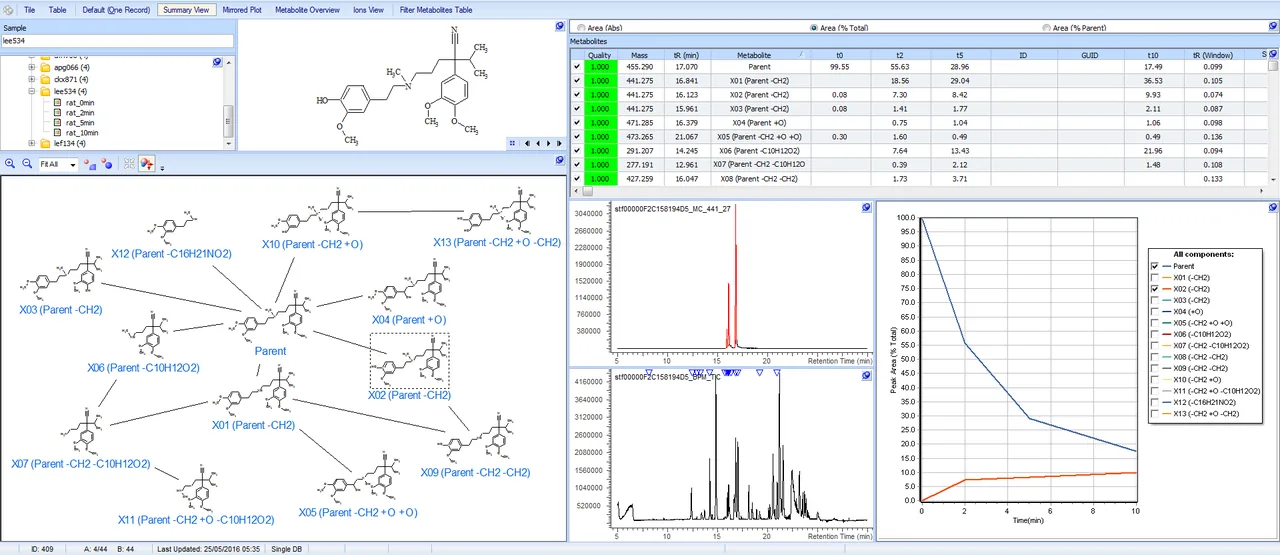Select the Area (% Parent) radio option
This screenshot has width=1280, height=555.
(x=1046, y=28)
